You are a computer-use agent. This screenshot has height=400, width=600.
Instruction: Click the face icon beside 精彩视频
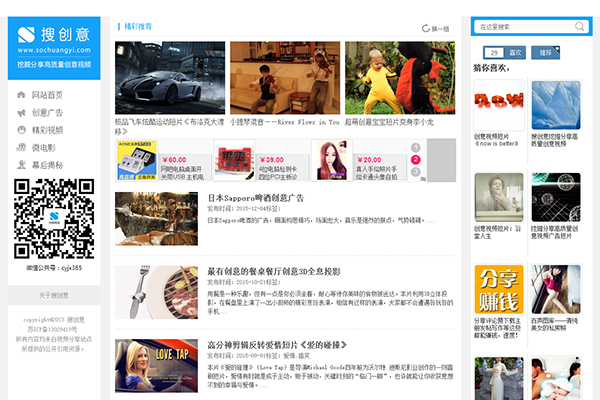click(22, 130)
